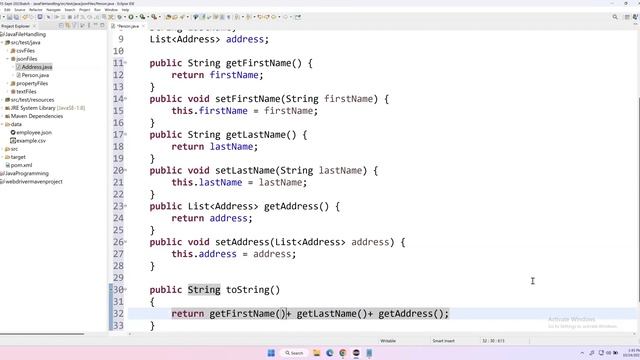
Task: Expand the Maven Dependencies node
Action: [2, 116]
